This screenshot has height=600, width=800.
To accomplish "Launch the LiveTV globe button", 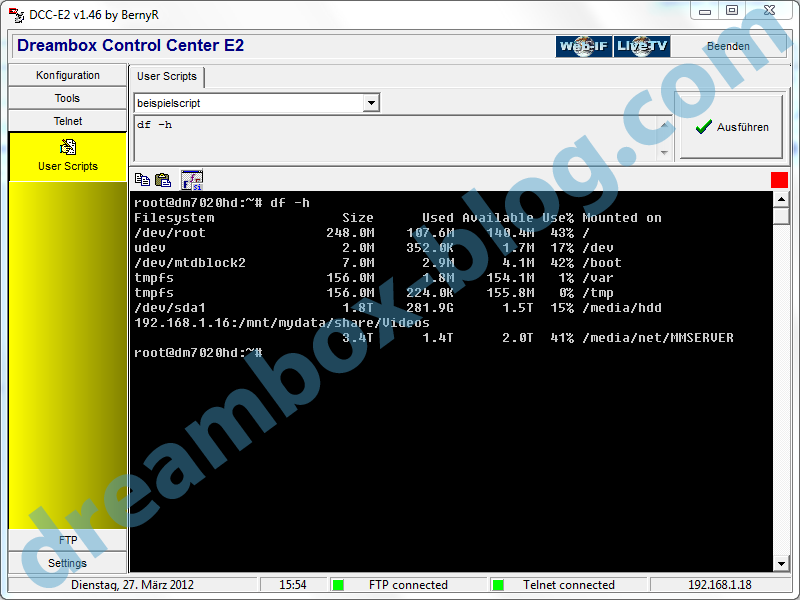I will click(x=642, y=46).
